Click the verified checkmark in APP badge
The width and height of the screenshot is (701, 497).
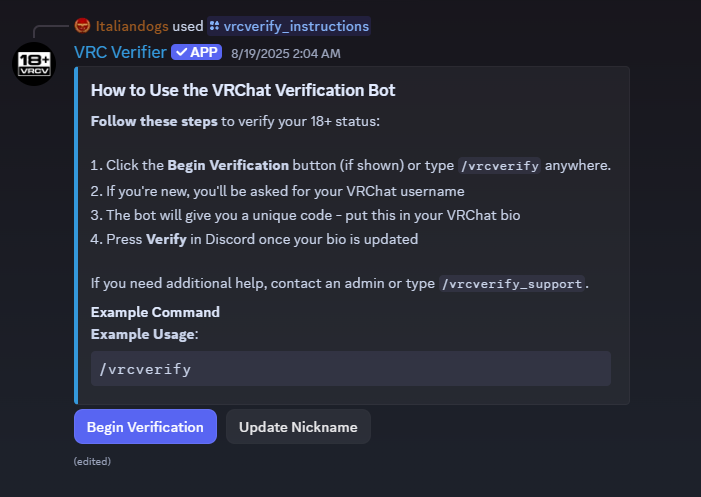(180, 52)
